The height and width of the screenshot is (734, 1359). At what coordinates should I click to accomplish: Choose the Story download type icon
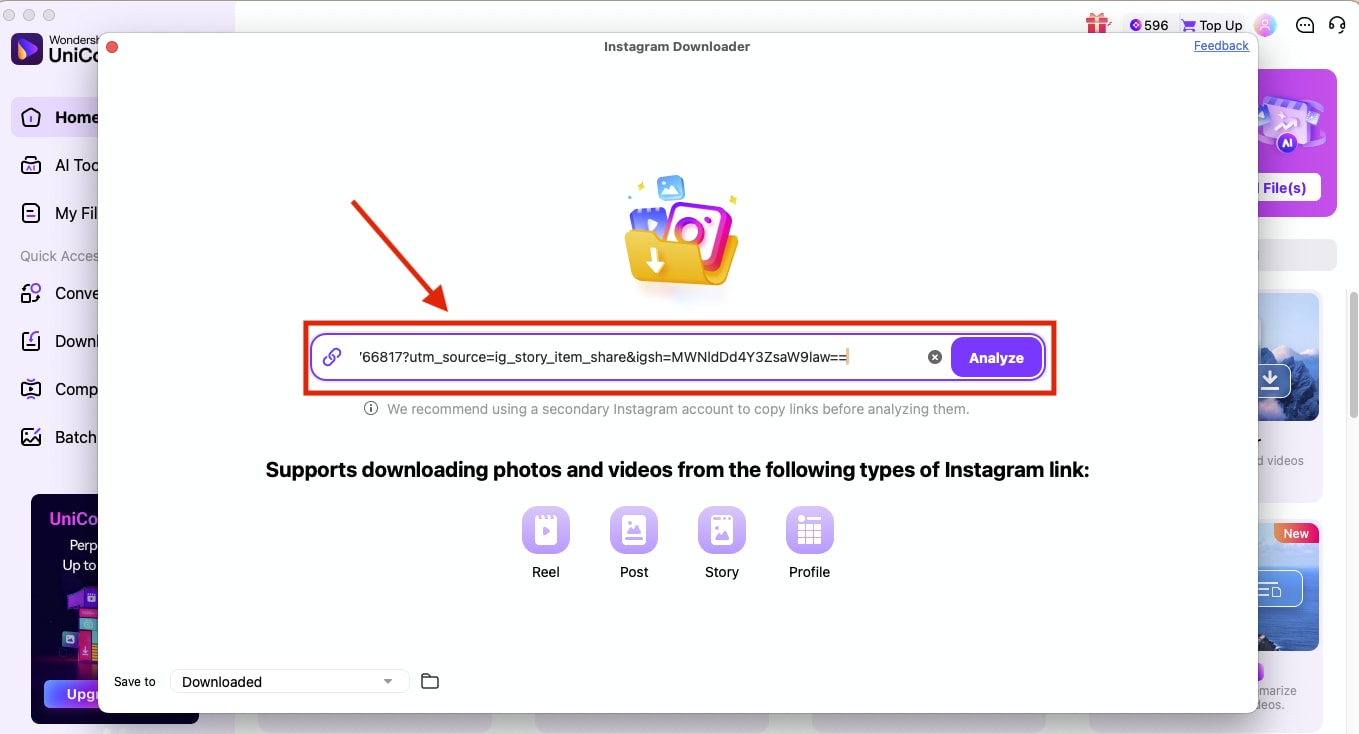pyautogui.click(x=721, y=530)
